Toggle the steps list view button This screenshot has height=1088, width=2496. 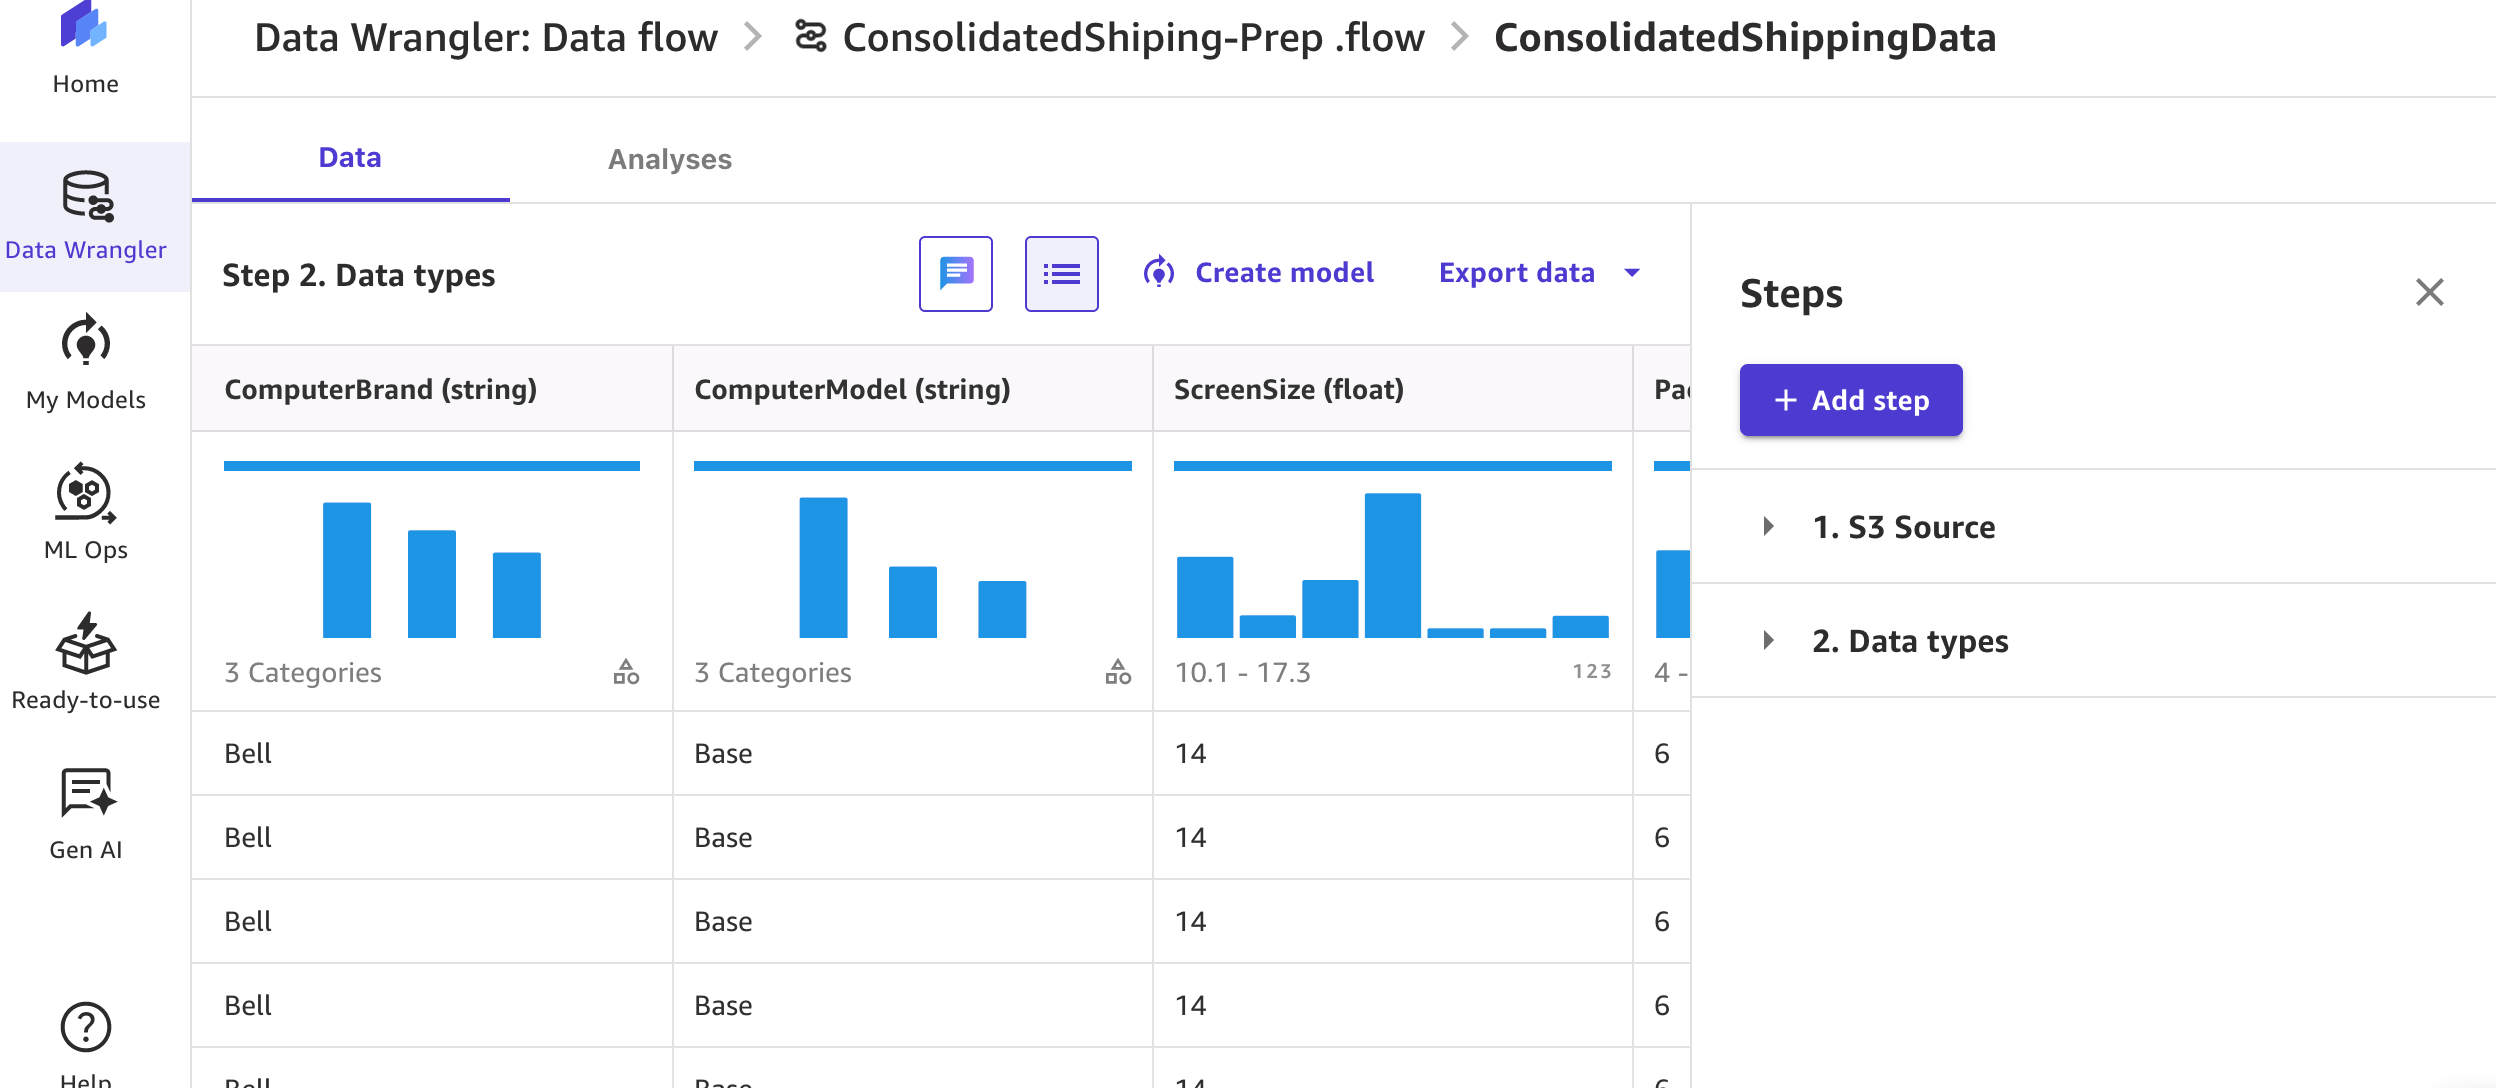1061,274
